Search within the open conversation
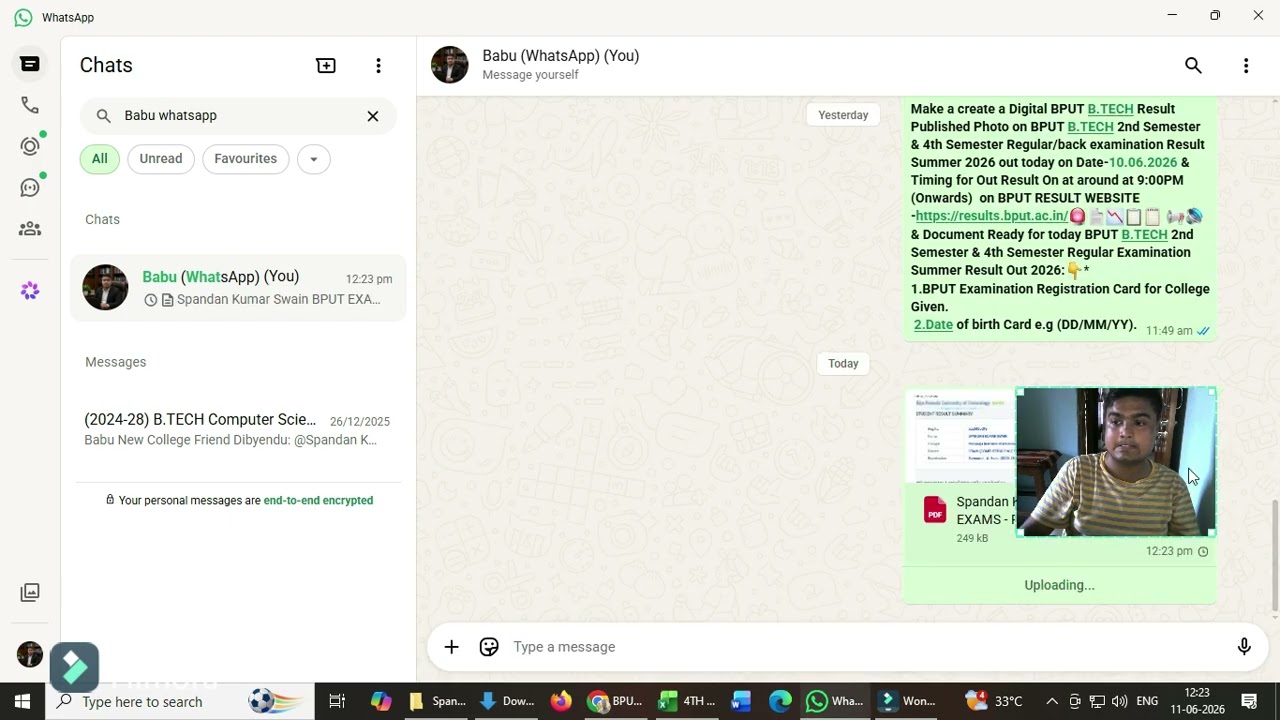The image size is (1280, 720). (x=1193, y=66)
